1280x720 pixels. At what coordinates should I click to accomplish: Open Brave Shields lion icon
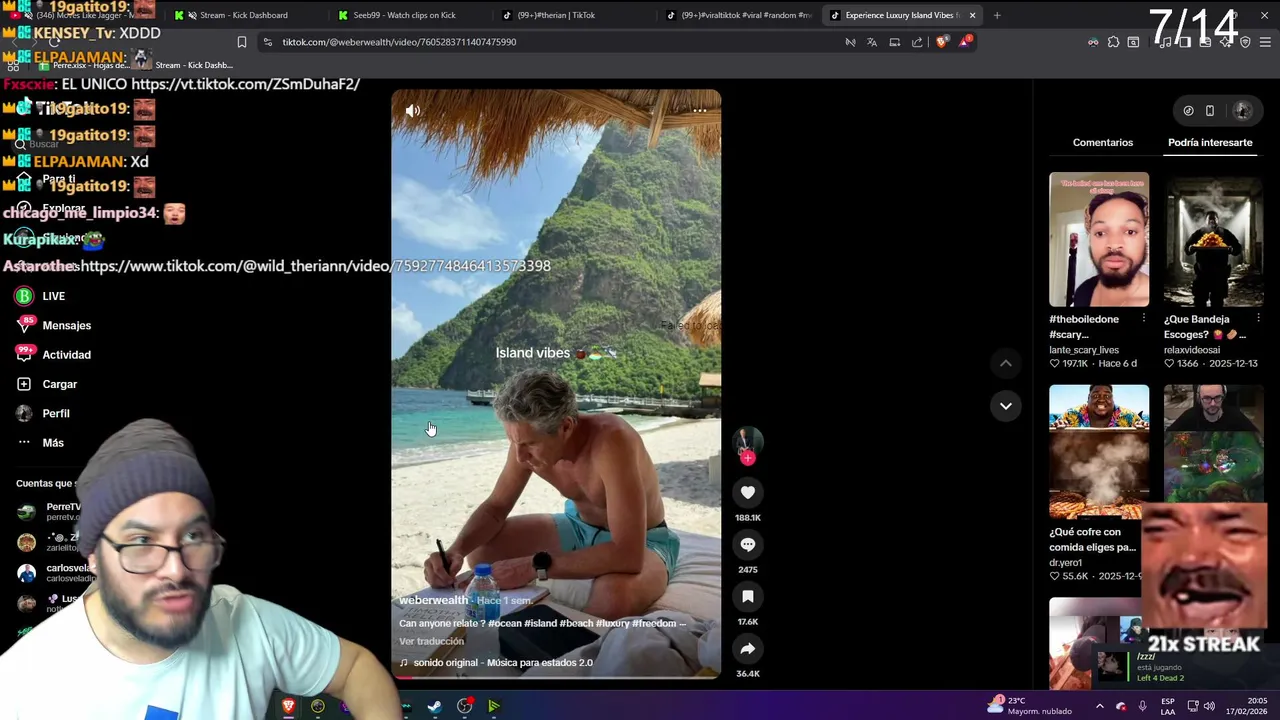(x=941, y=42)
